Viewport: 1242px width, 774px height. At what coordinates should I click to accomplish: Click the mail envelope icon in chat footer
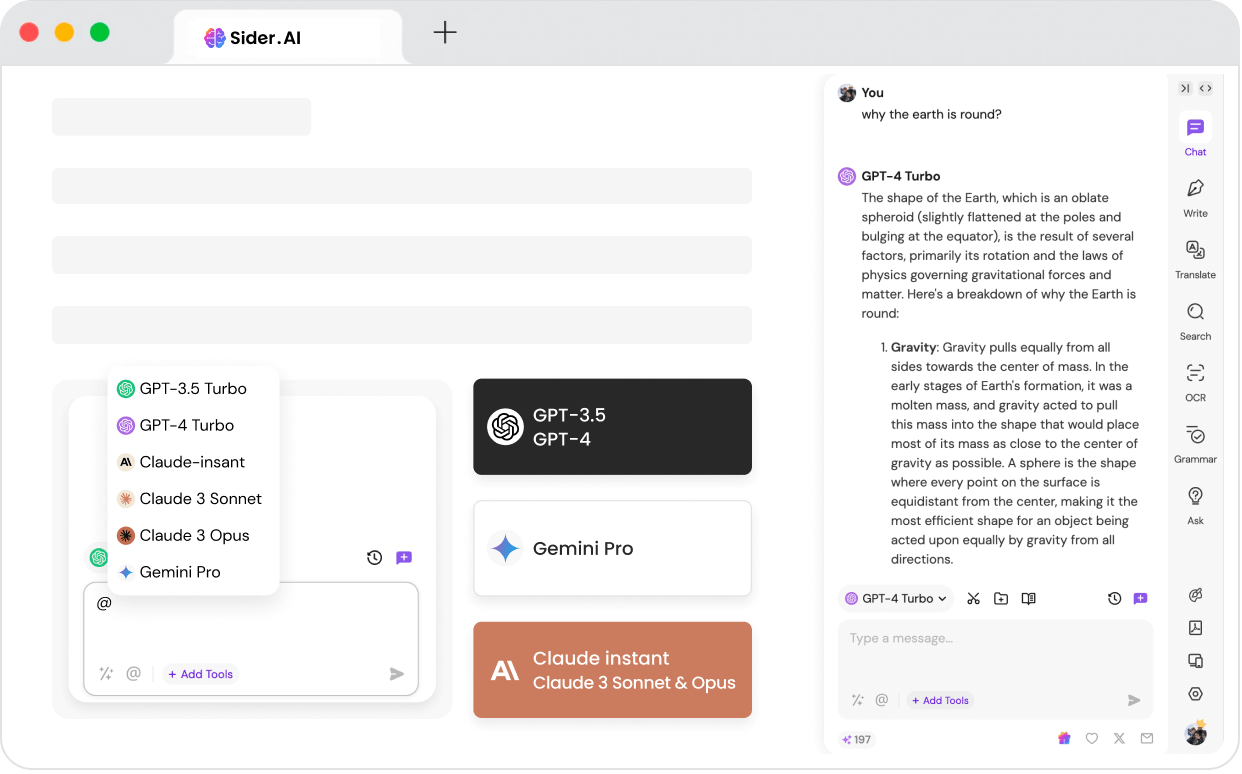[1147, 739]
